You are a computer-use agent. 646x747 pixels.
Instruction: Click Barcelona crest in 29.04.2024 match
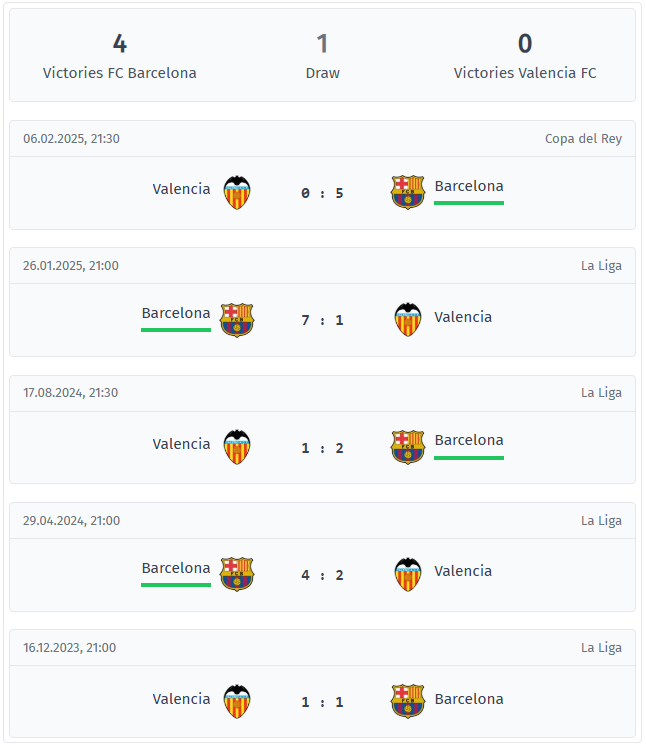pyautogui.click(x=237, y=575)
